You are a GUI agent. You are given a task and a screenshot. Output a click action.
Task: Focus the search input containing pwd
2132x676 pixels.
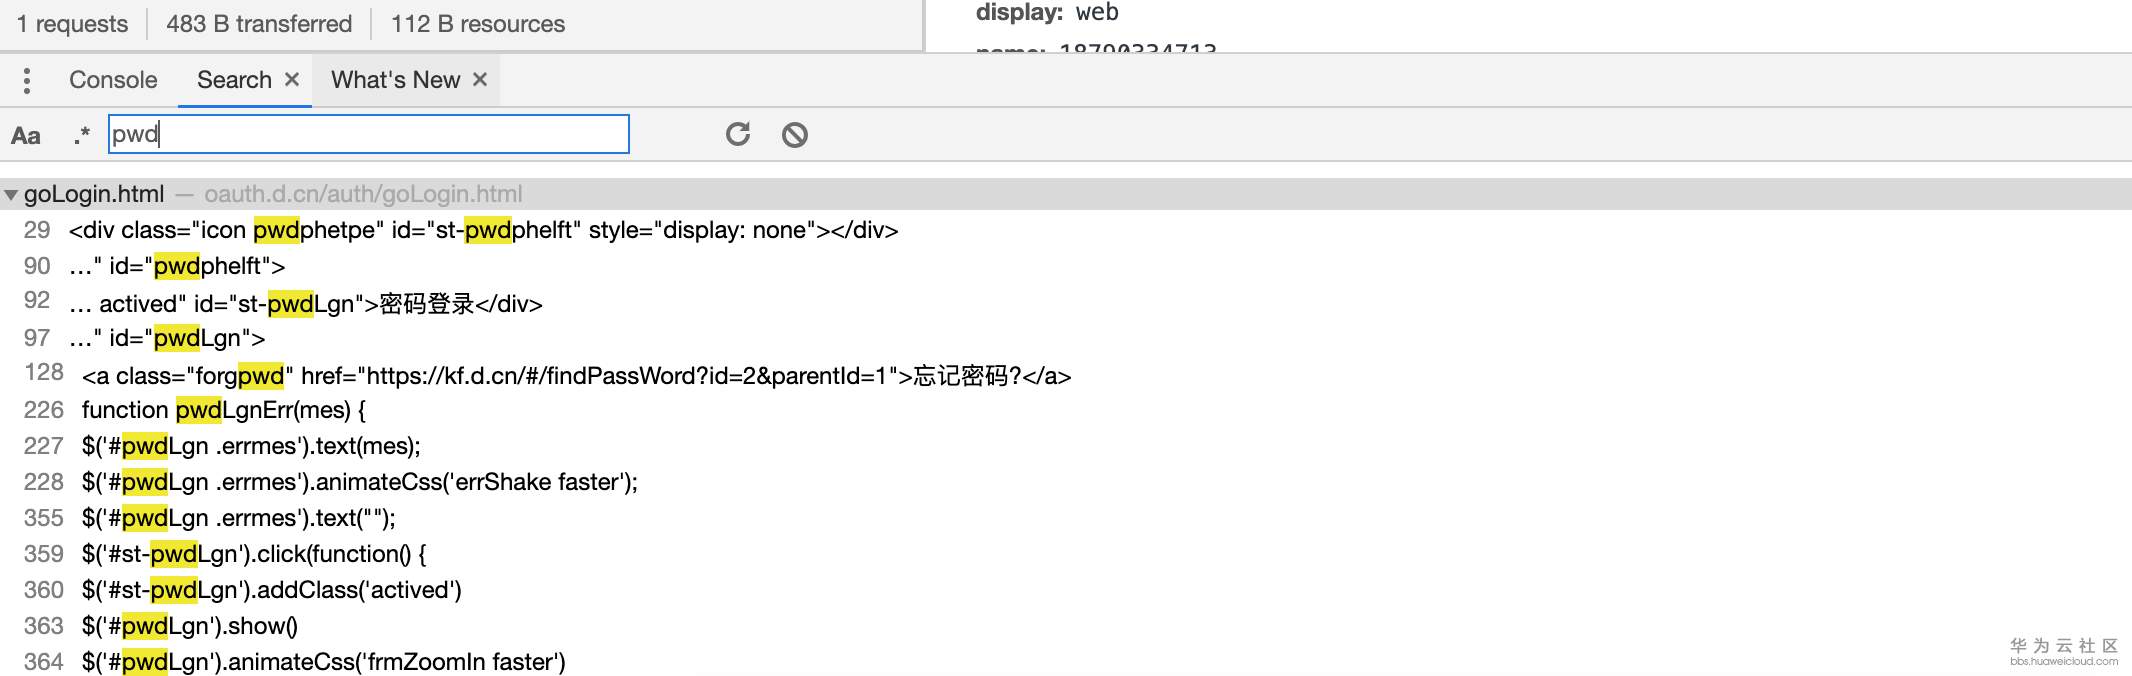(x=368, y=134)
